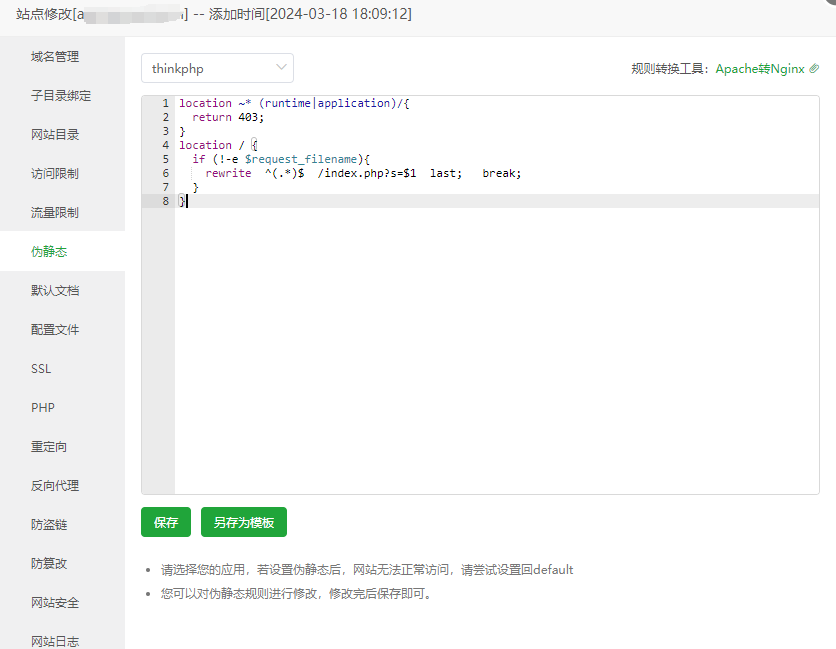The width and height of the screenshot is (836, 649).
Task: Click the 另存为模板 button
Action: click(244, 522)
